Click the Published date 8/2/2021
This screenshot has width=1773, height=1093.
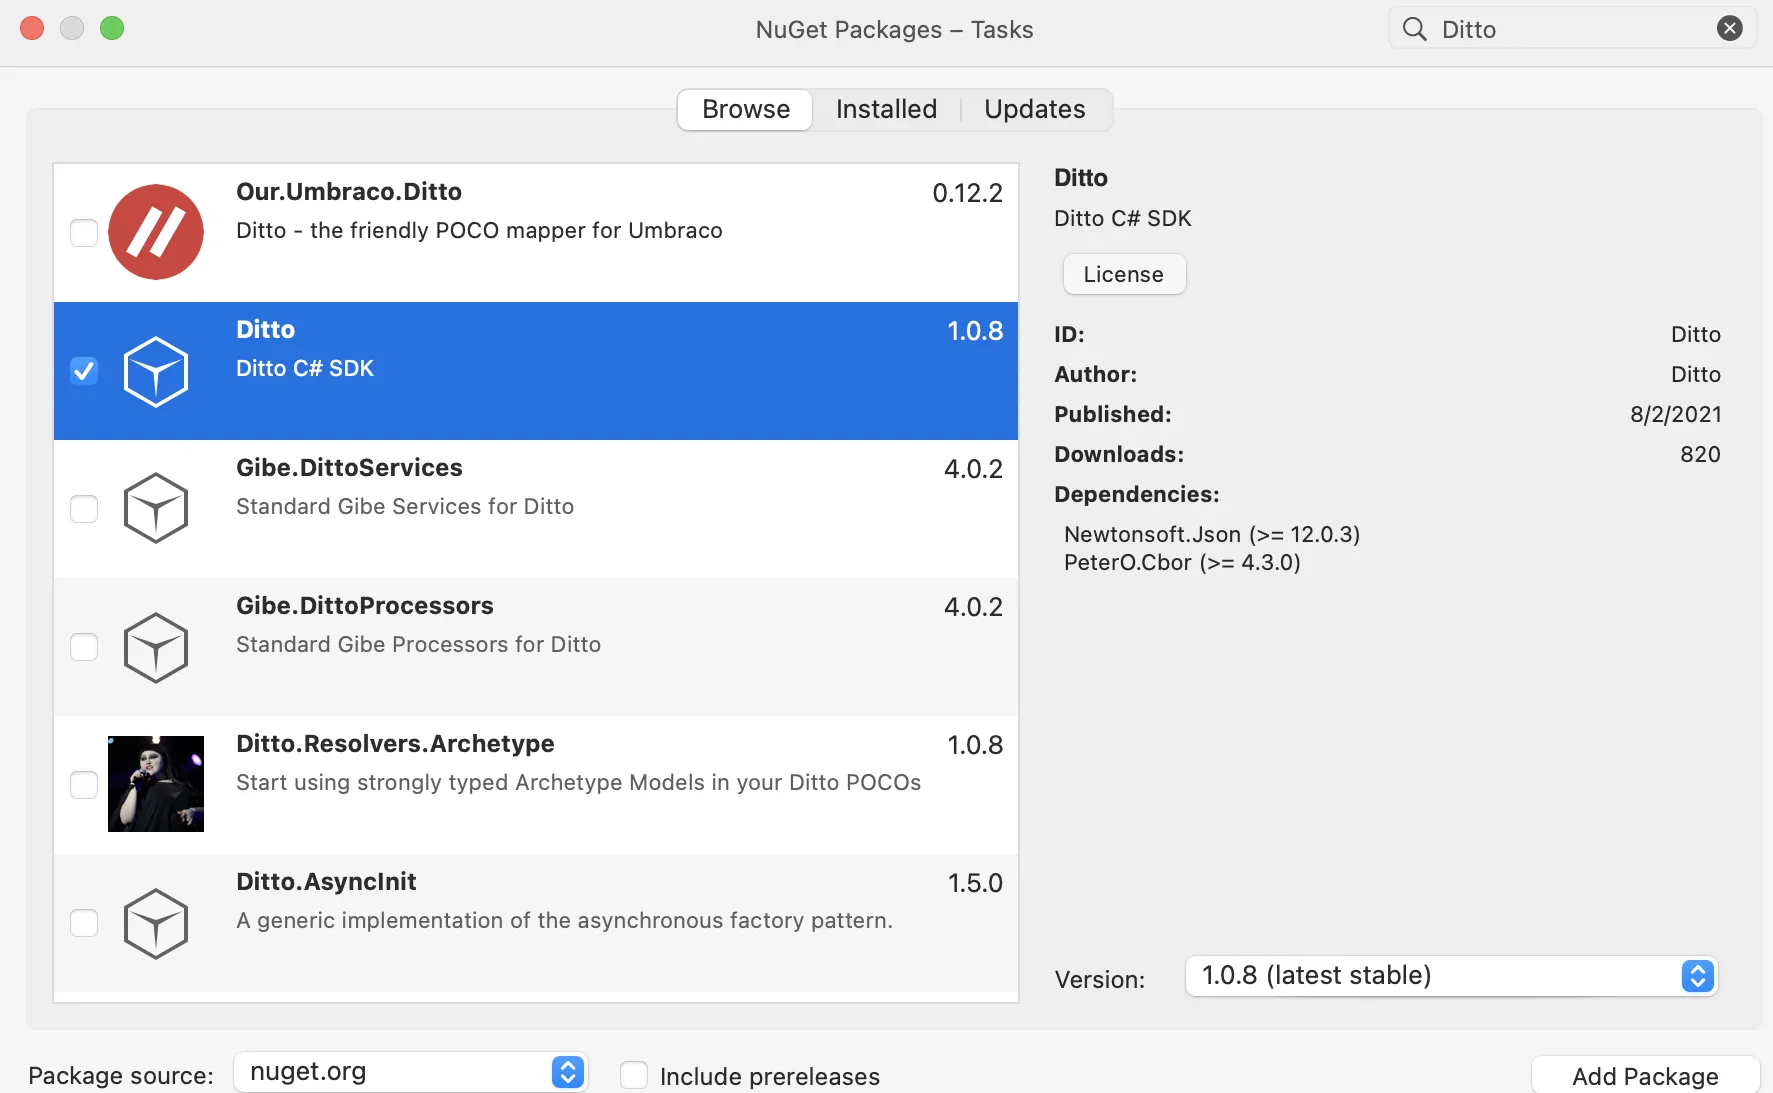pyautogui.click(x=1675, y=414)
